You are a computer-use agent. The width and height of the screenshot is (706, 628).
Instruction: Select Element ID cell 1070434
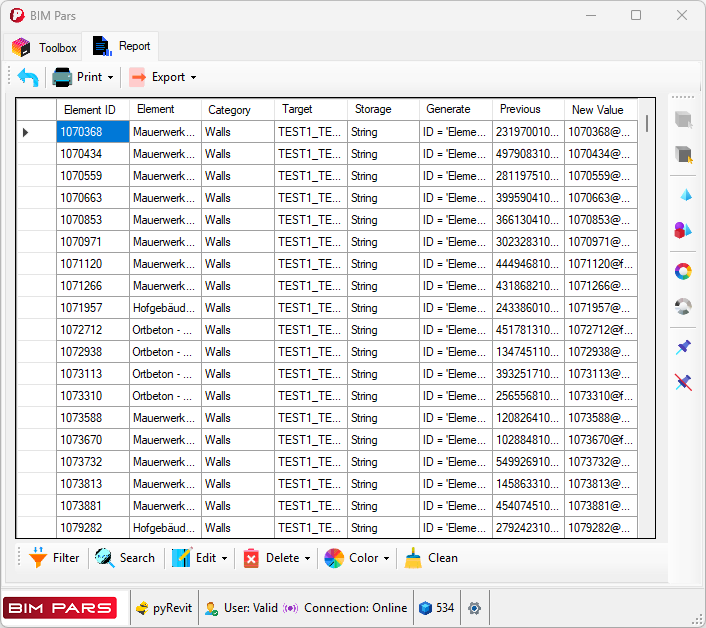point(93,154)
